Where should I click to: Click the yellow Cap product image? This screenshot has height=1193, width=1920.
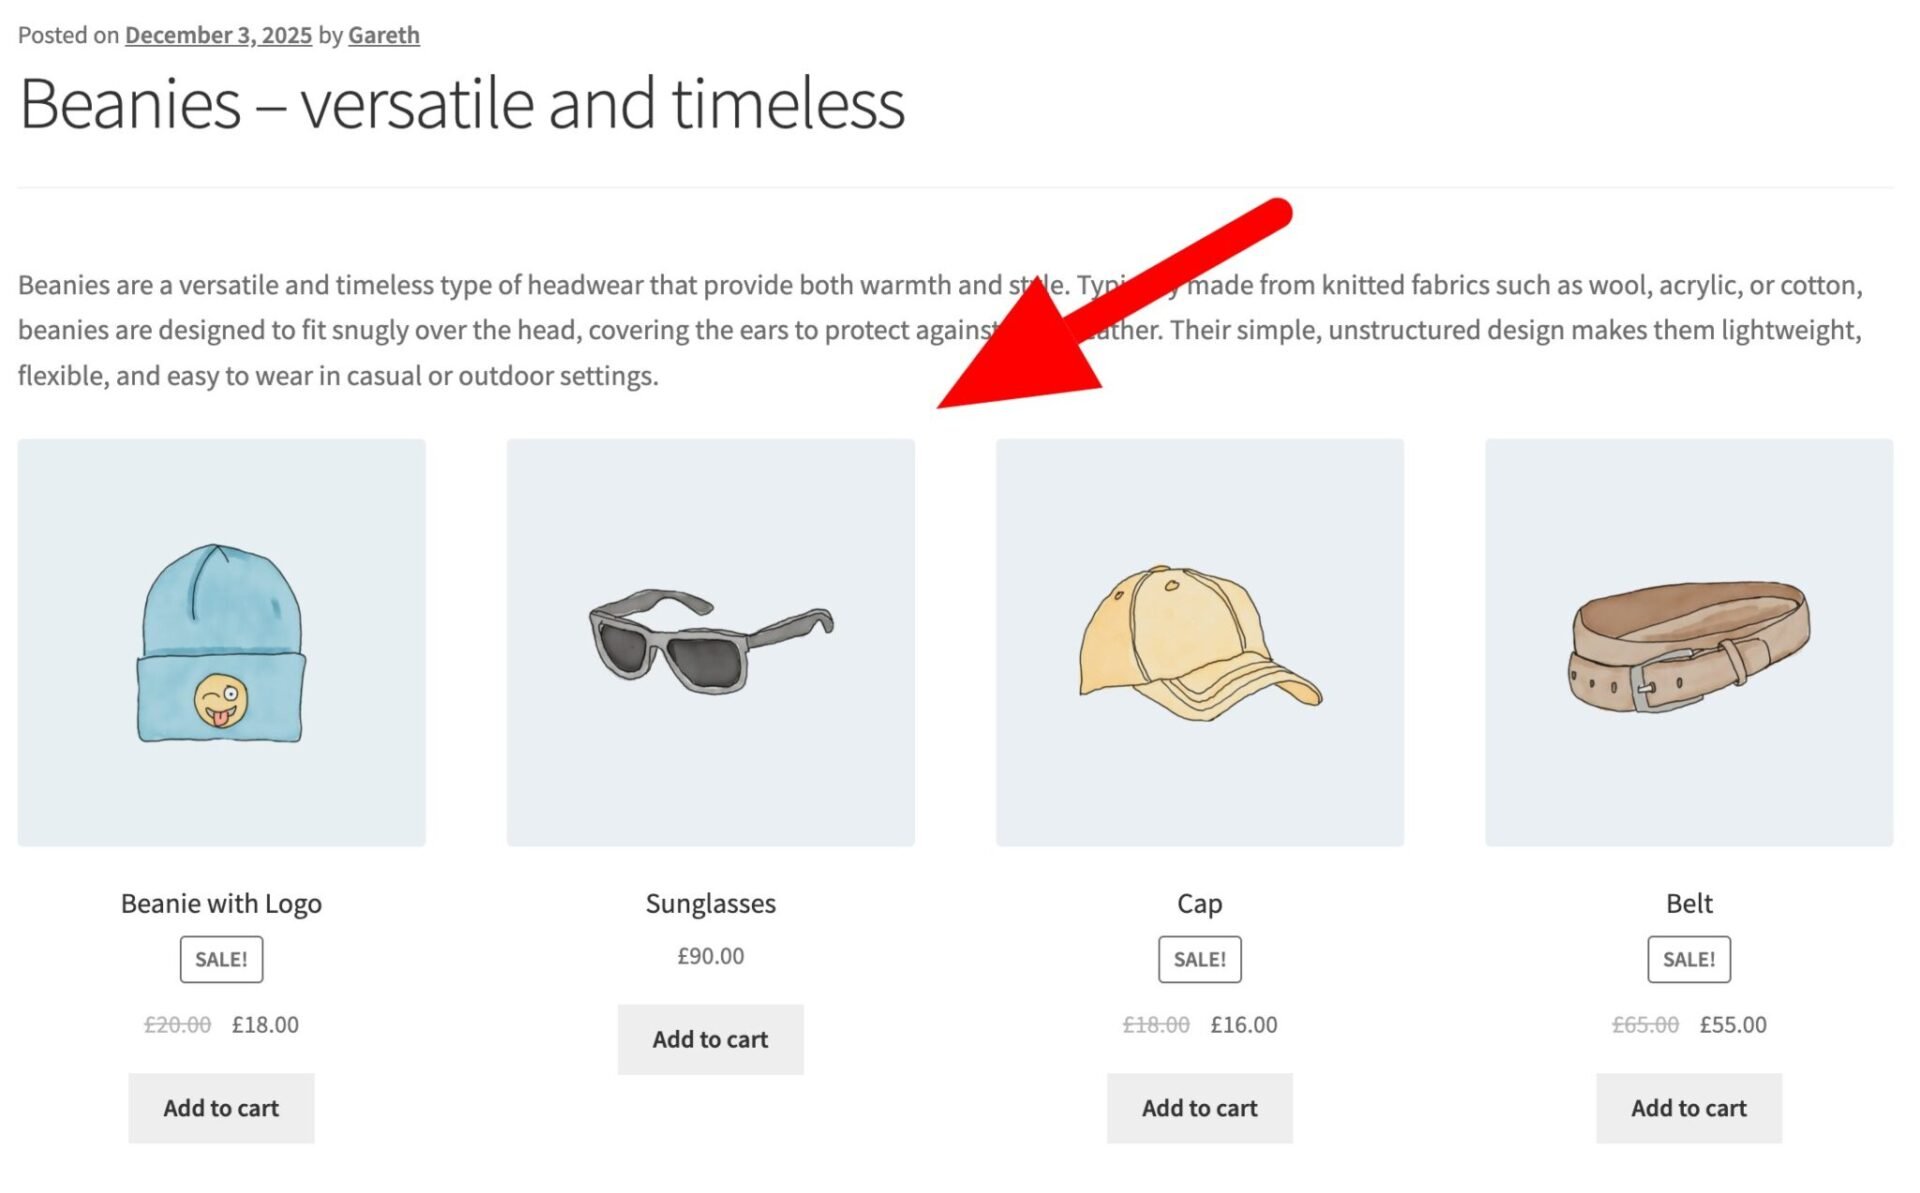point(1199,642)
